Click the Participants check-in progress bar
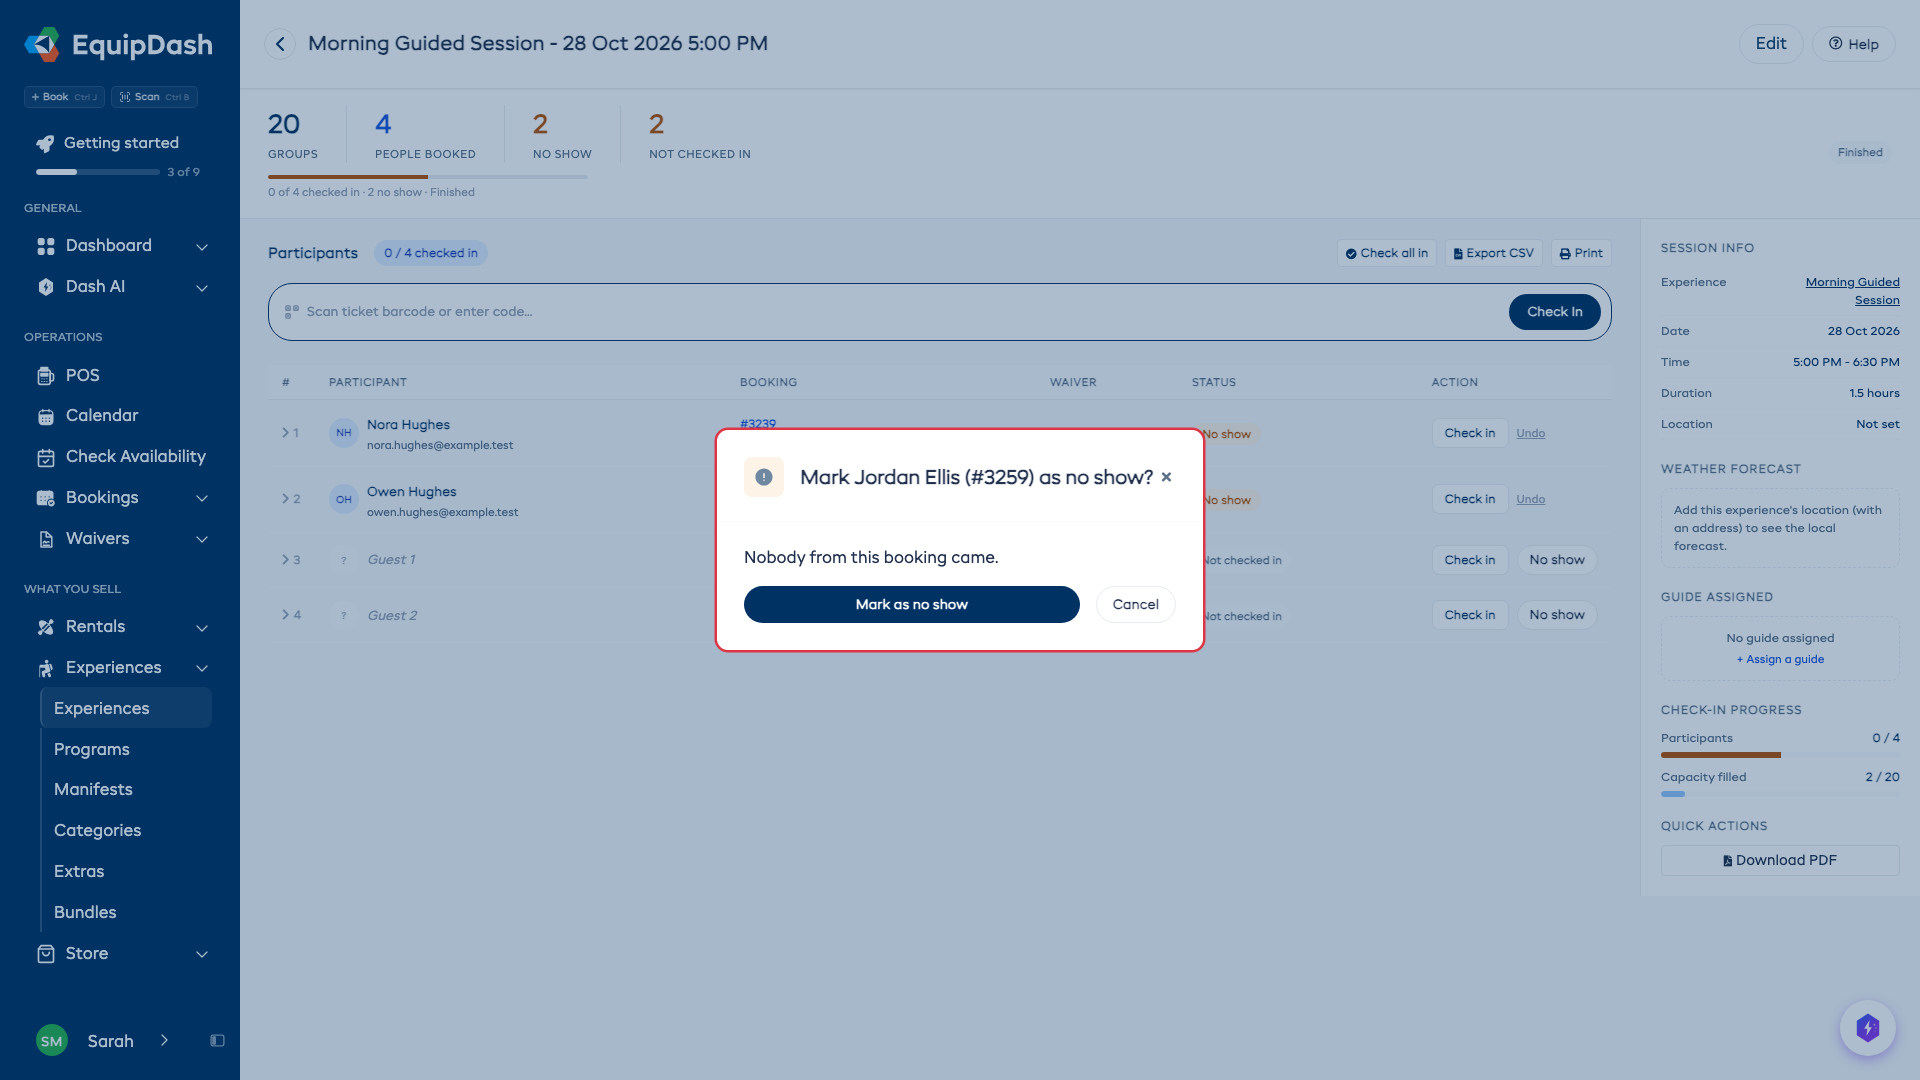The image size is (1920, 1080). pyautogui.click(x=1780, y=755)
